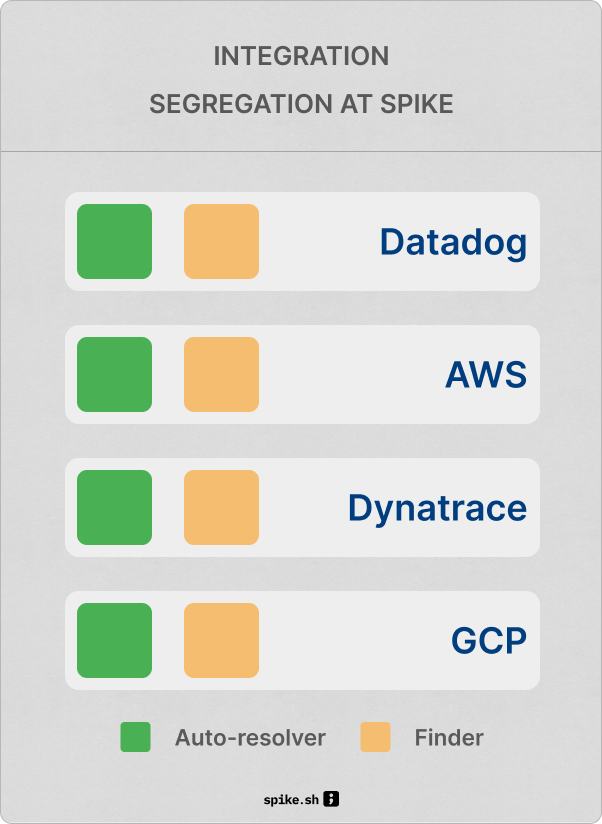Click the orange Finder square for GCP
Screen dimensions: 602x824
pyautogui.click(x=221, y=640)
